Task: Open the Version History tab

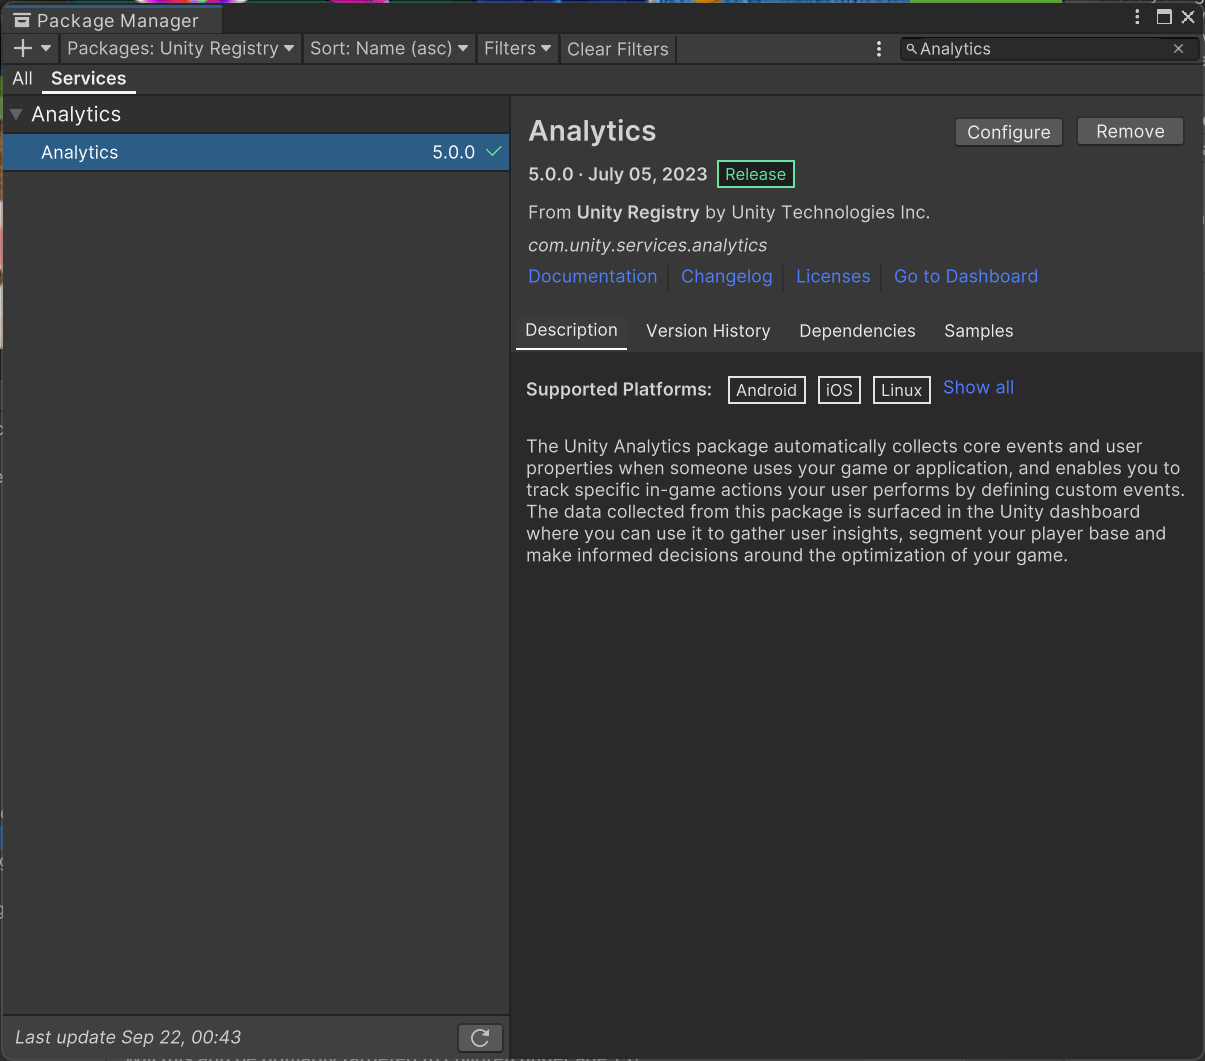Action: tap(708, 331)
